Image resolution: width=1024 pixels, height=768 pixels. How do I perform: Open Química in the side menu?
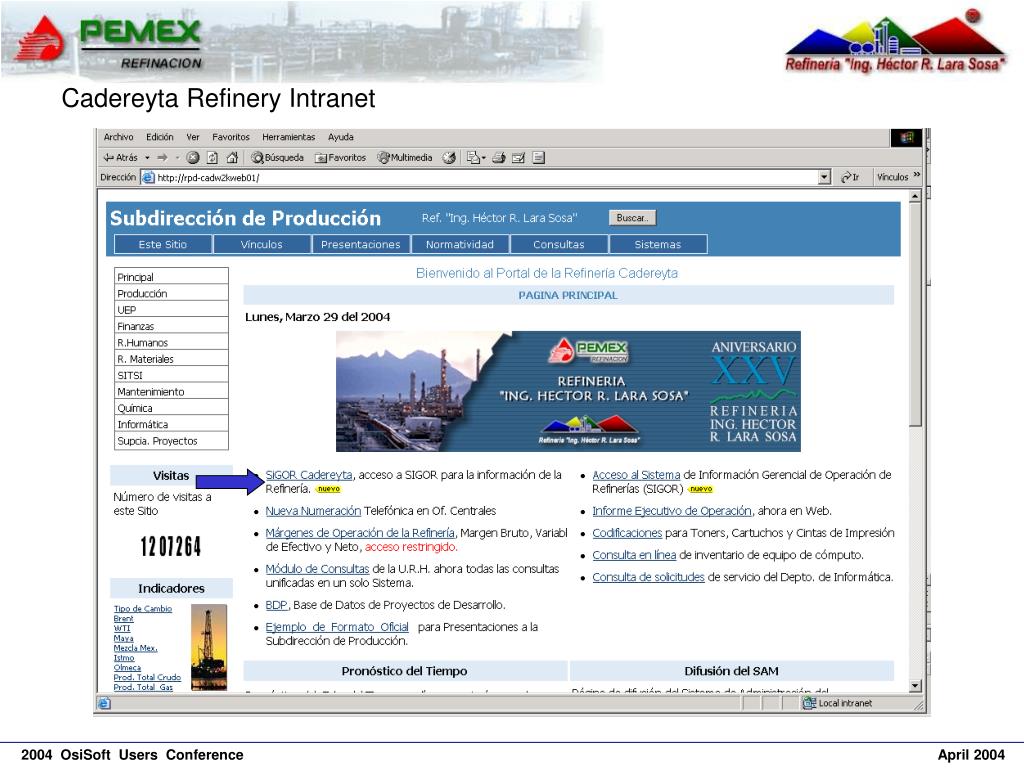pos(171,408)
